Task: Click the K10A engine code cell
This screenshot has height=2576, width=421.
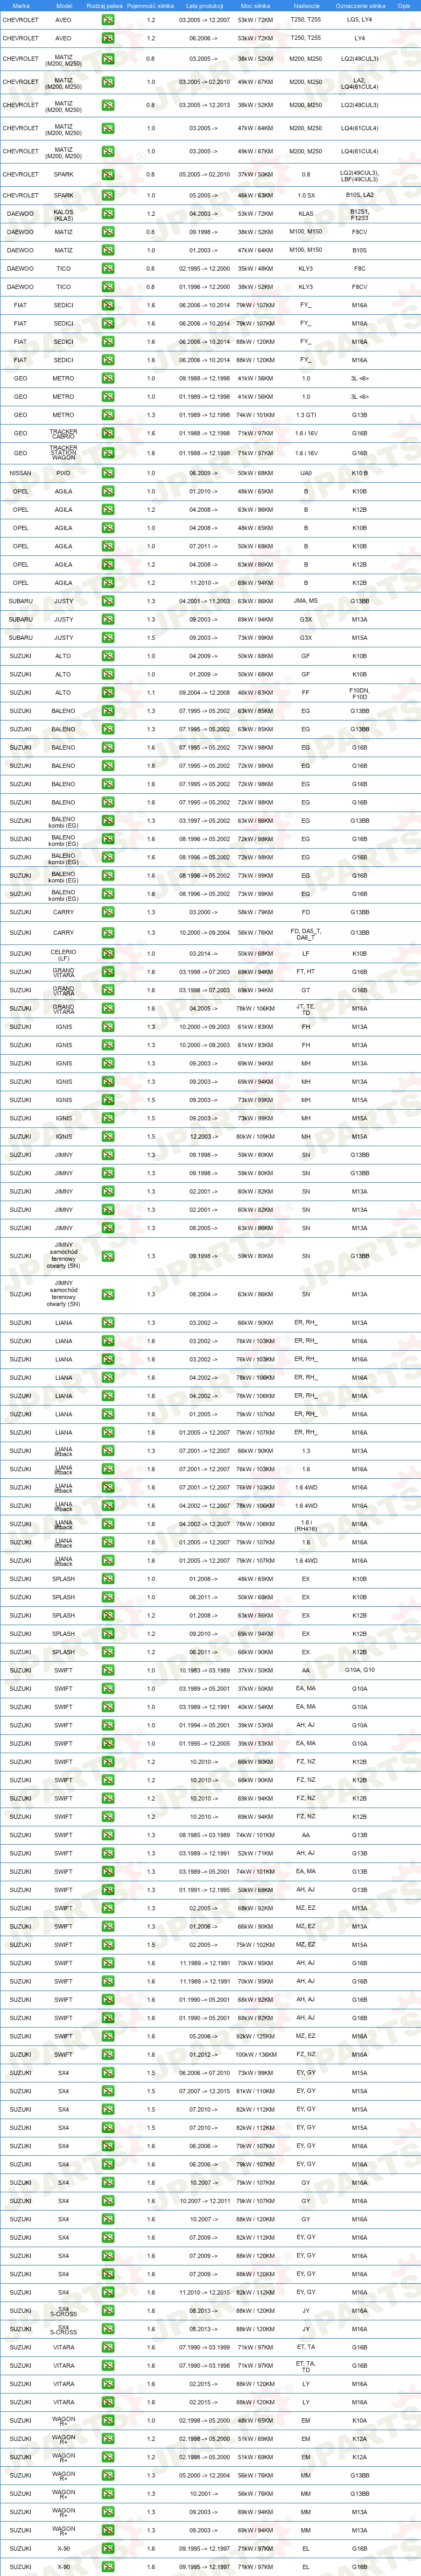Action: (359, 2421)
